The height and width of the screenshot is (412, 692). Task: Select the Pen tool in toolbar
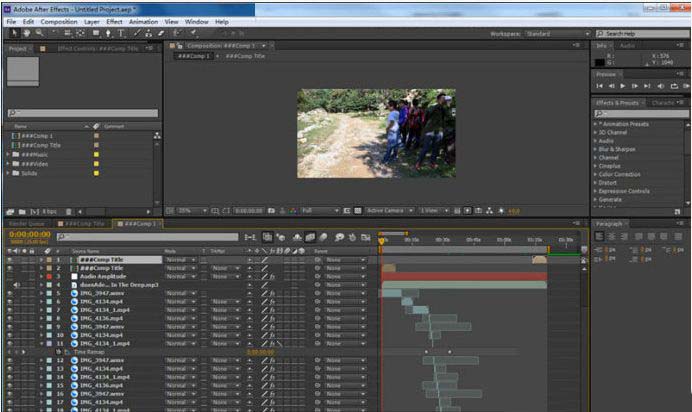(107, 33)
